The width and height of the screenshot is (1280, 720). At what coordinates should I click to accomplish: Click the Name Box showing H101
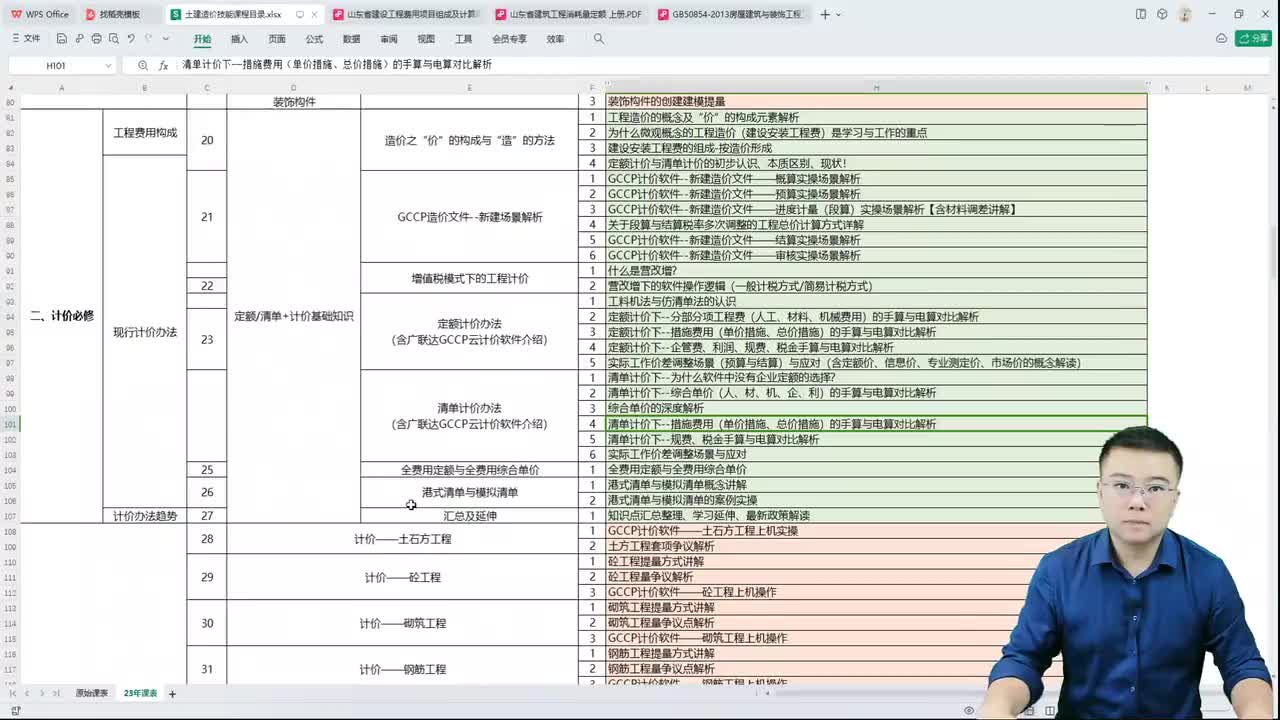(56, 65)
